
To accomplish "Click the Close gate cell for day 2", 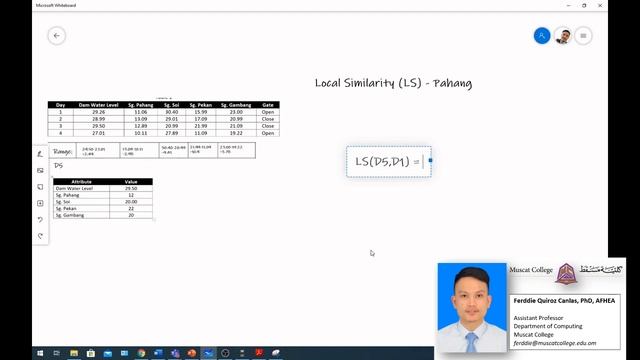I will (268, 119).
